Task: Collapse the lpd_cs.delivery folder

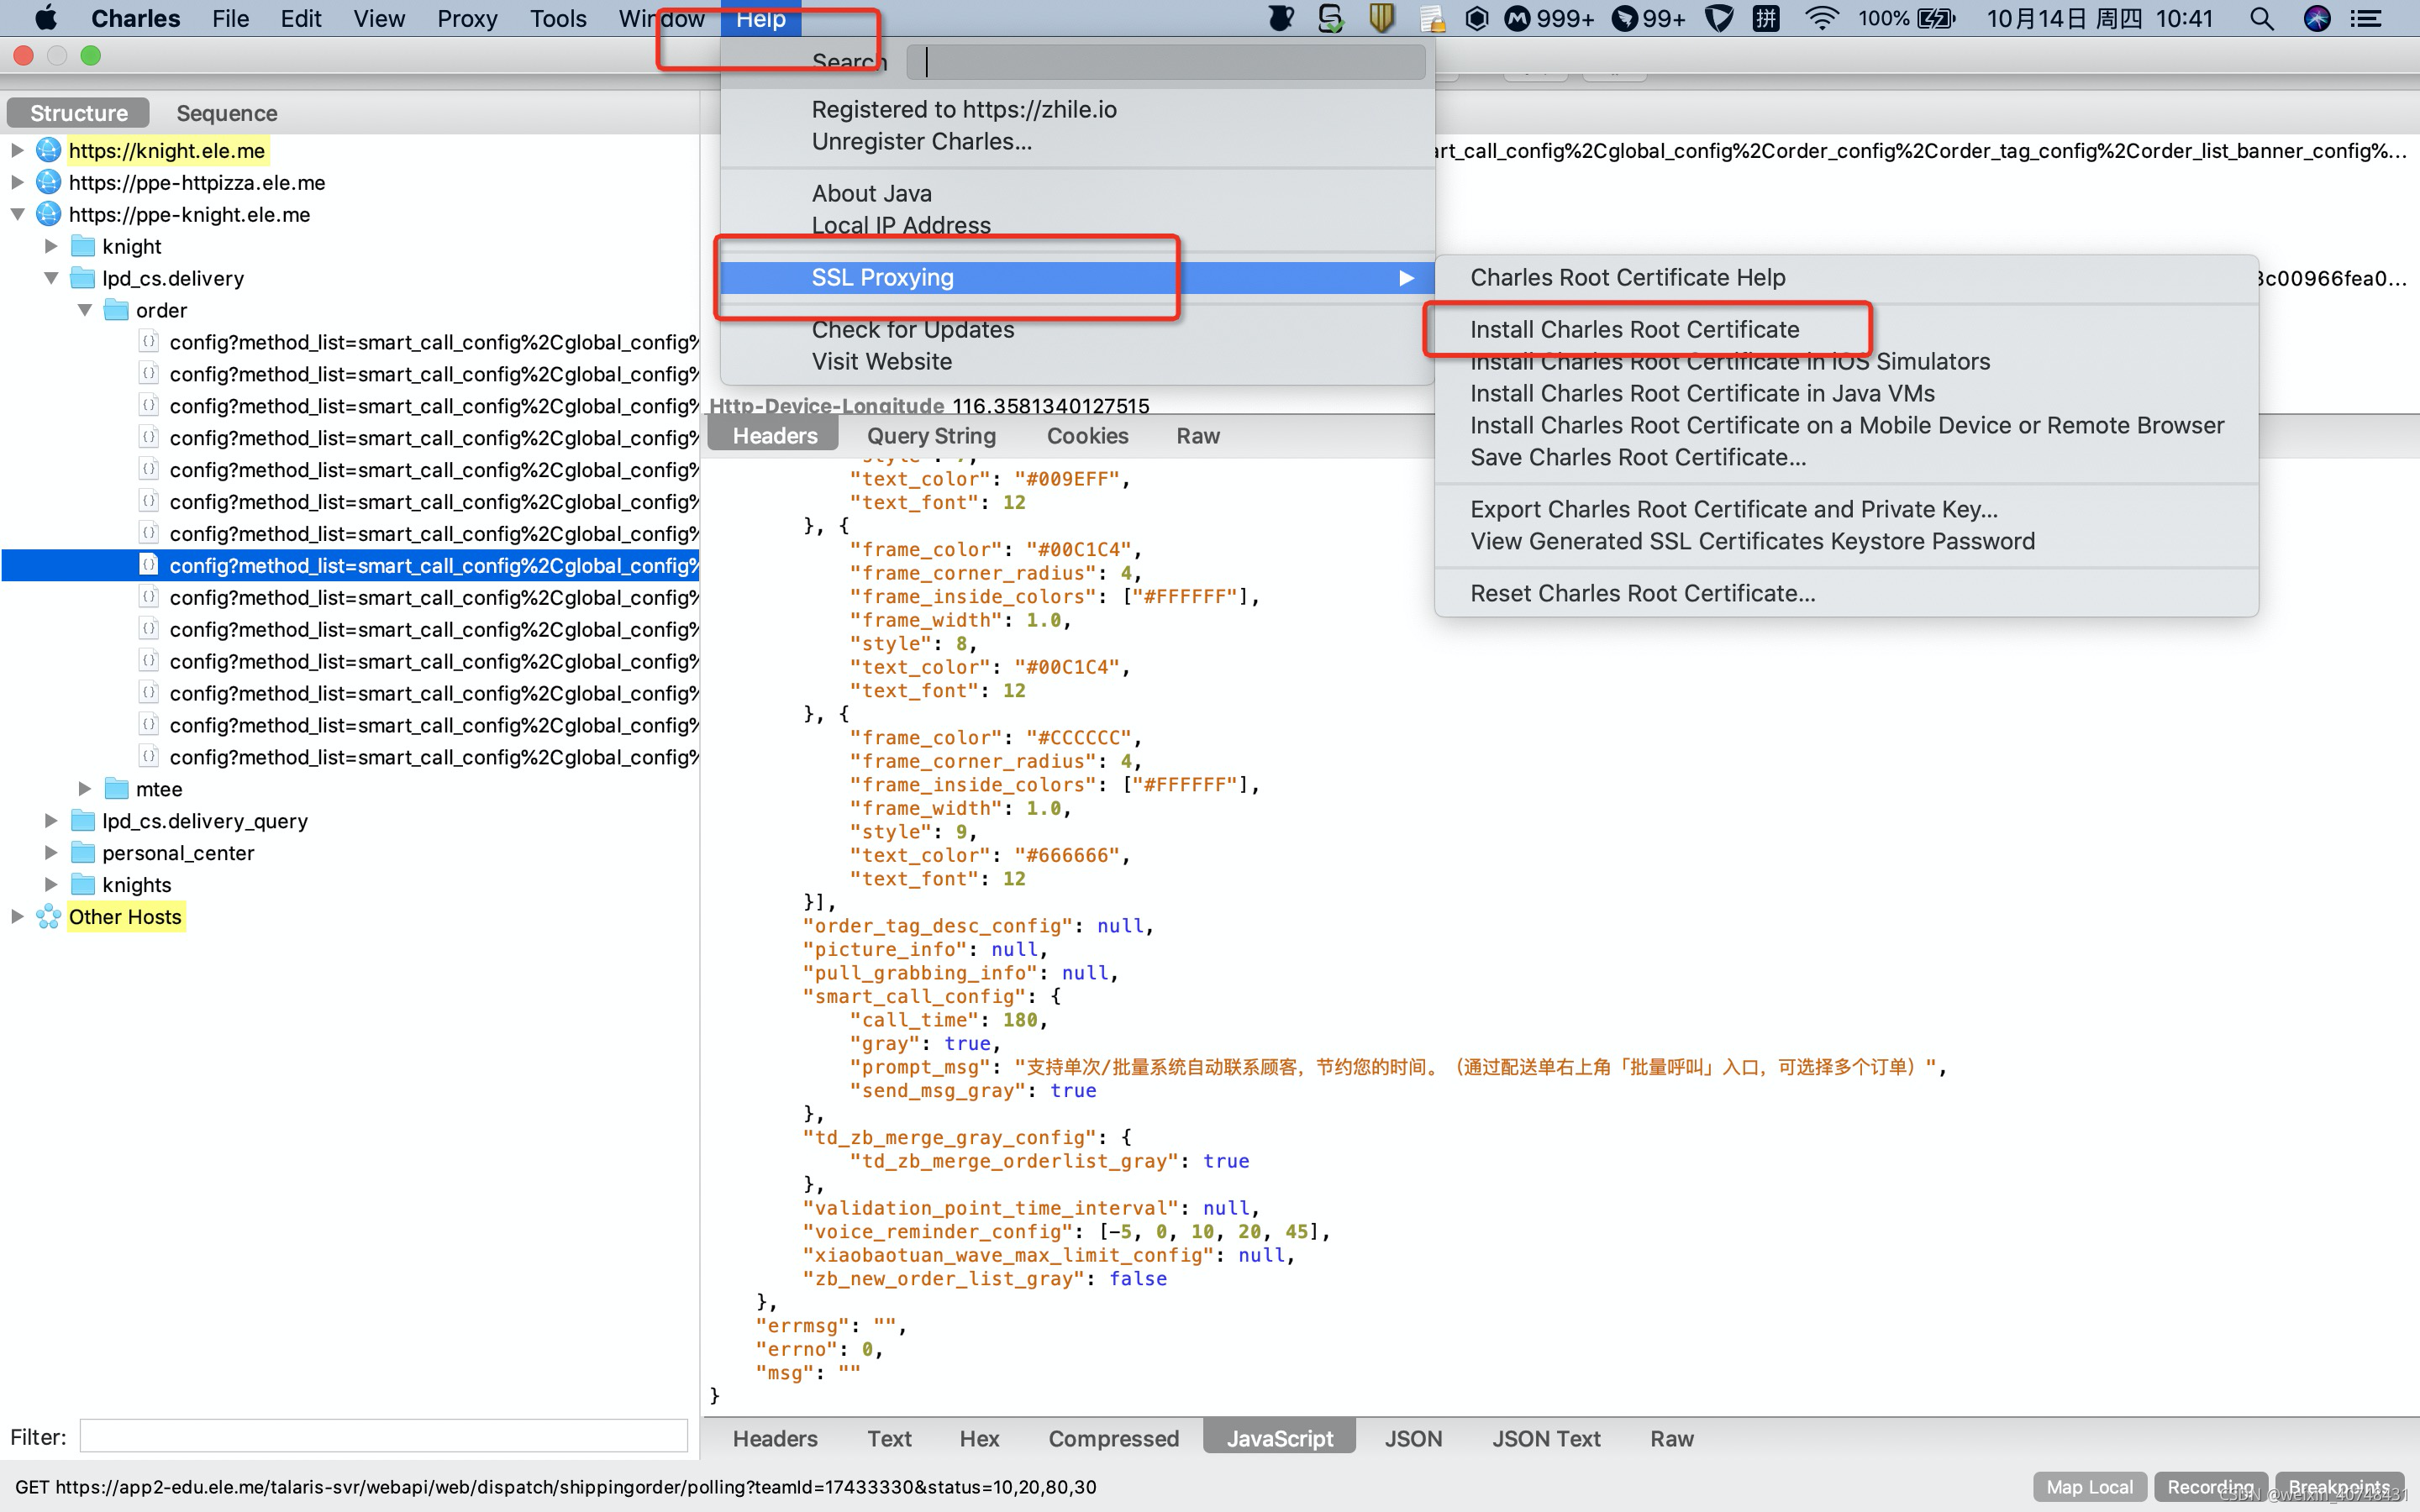Action: (51, 278)
